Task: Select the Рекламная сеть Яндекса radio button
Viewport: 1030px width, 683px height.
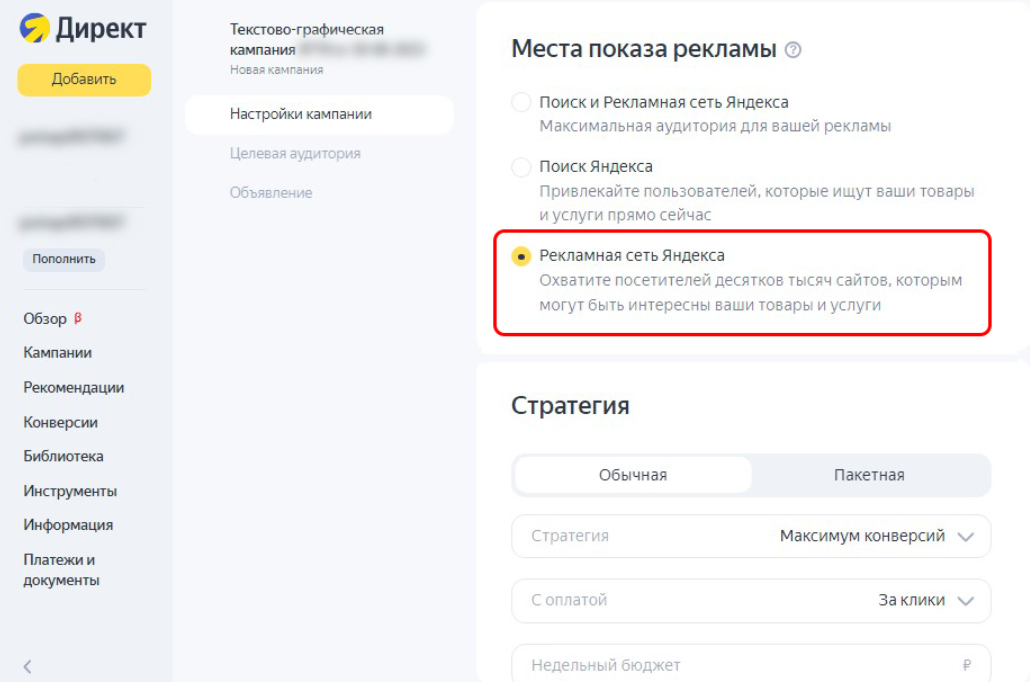Action: coord(521,256)
